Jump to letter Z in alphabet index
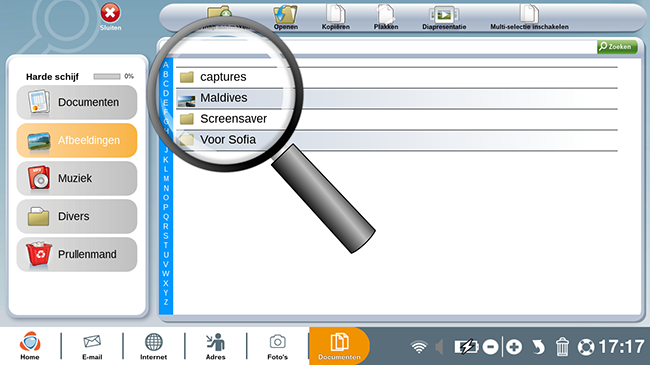The width and height of the screenshot is (650, 365). click(x=166, y=302)
